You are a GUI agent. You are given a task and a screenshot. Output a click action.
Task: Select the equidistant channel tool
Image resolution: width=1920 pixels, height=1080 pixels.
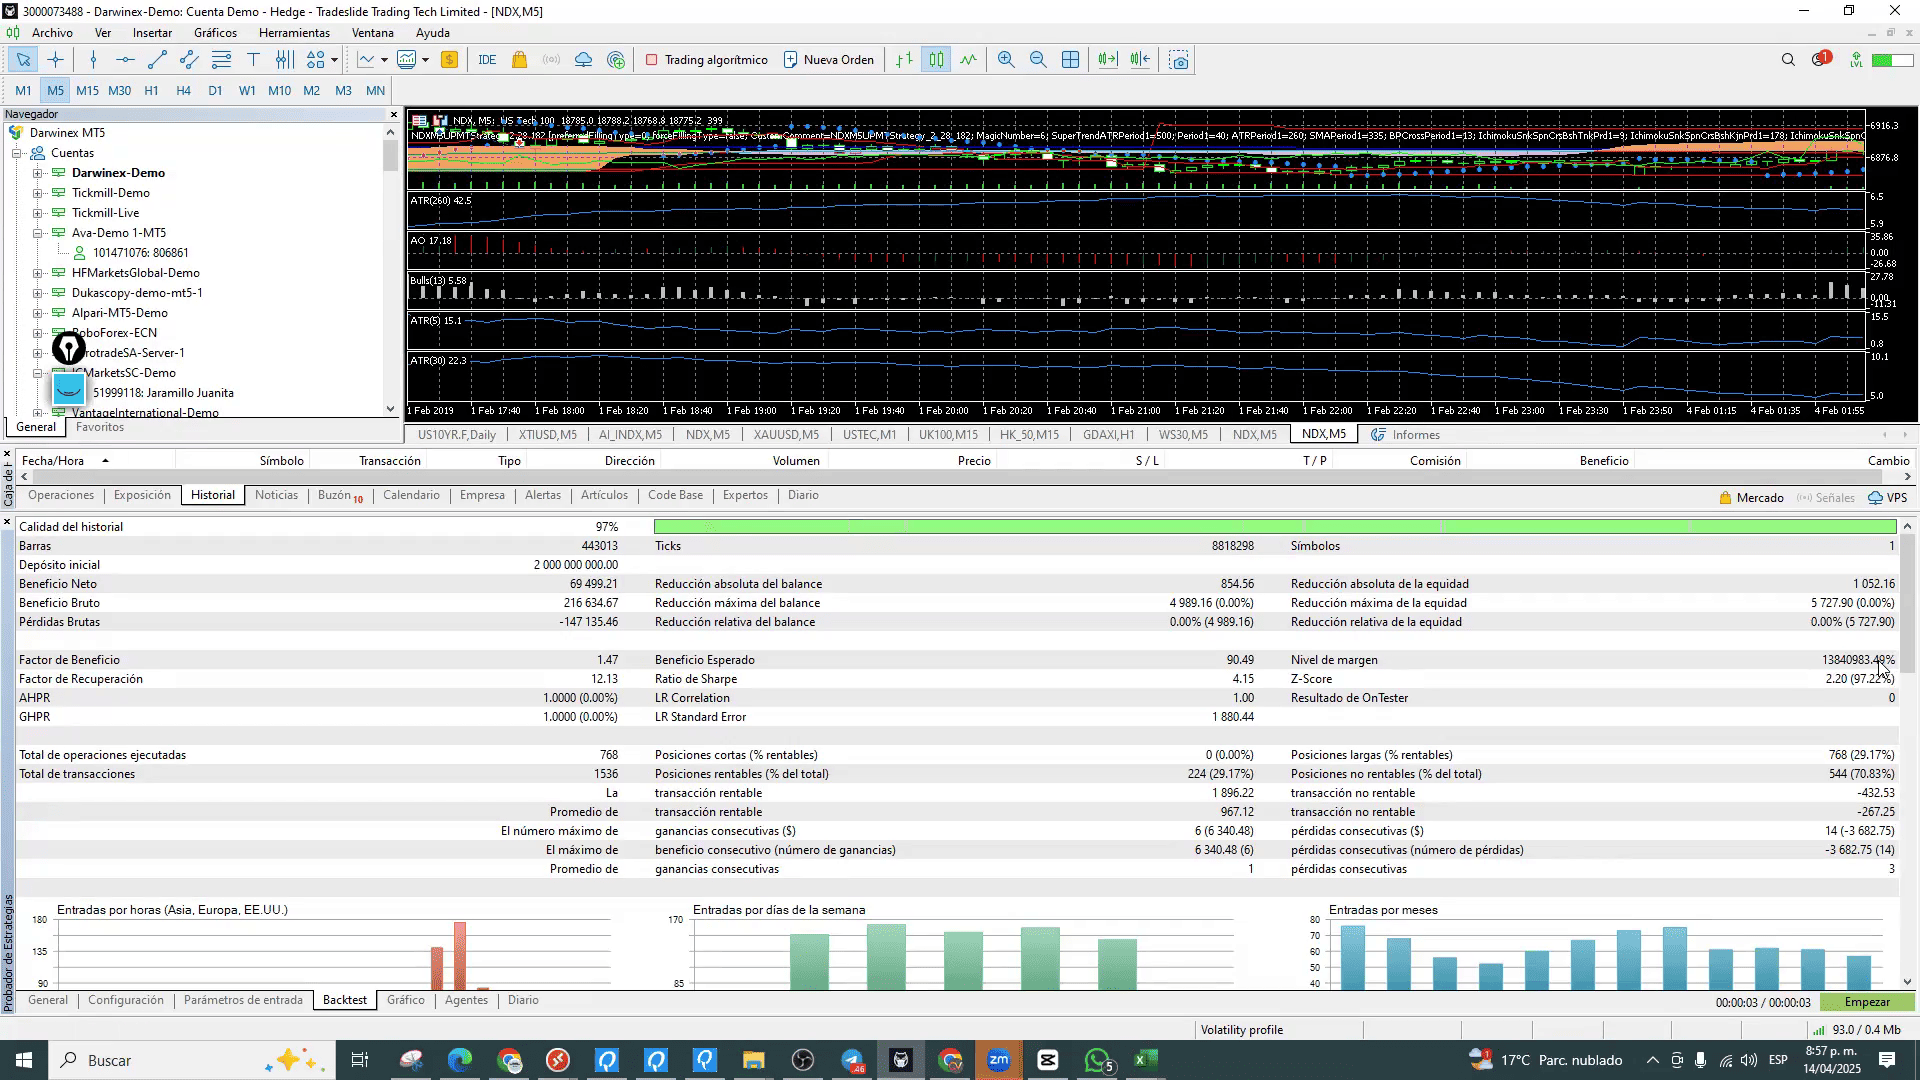tap(189, 60)
